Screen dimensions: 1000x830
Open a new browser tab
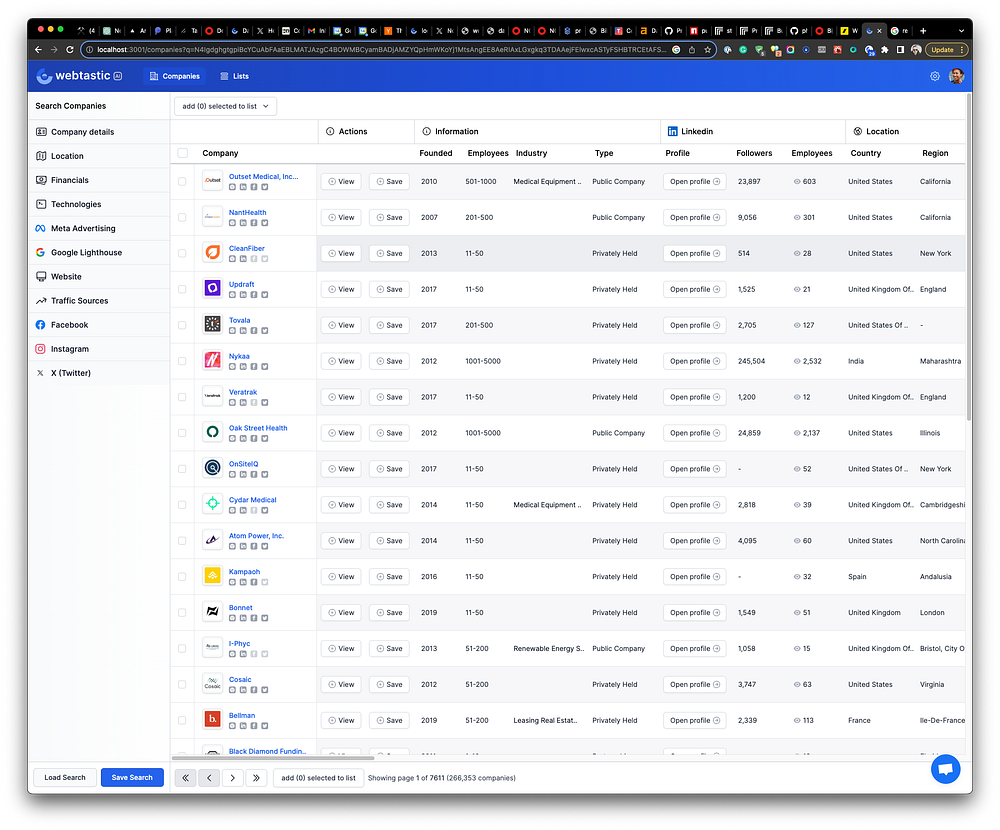923,31
